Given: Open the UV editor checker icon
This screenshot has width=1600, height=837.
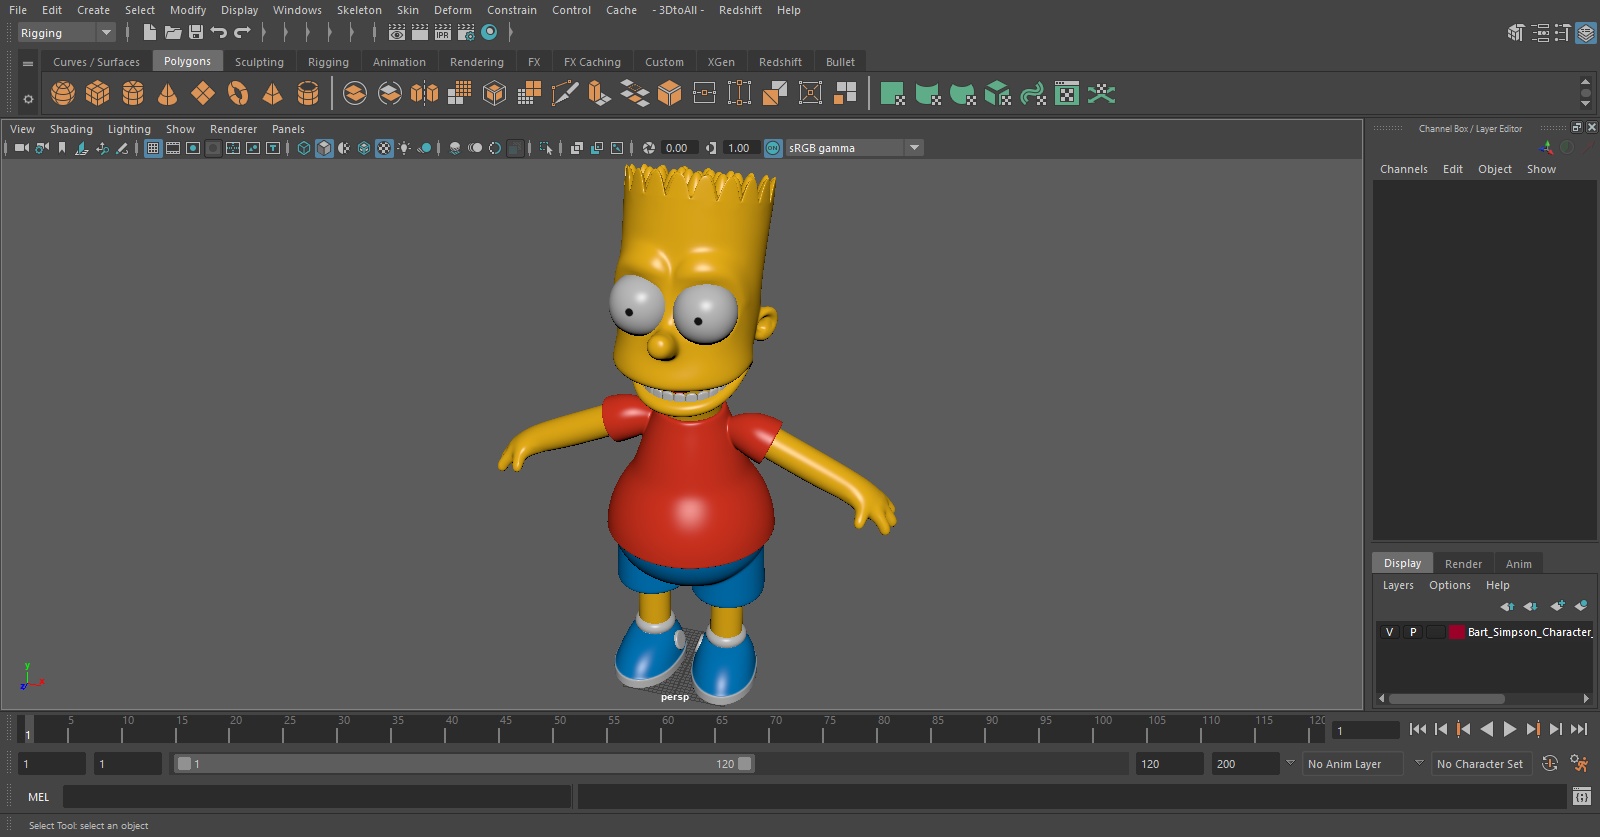Looking at the screenshot, I should (1067, 94).
